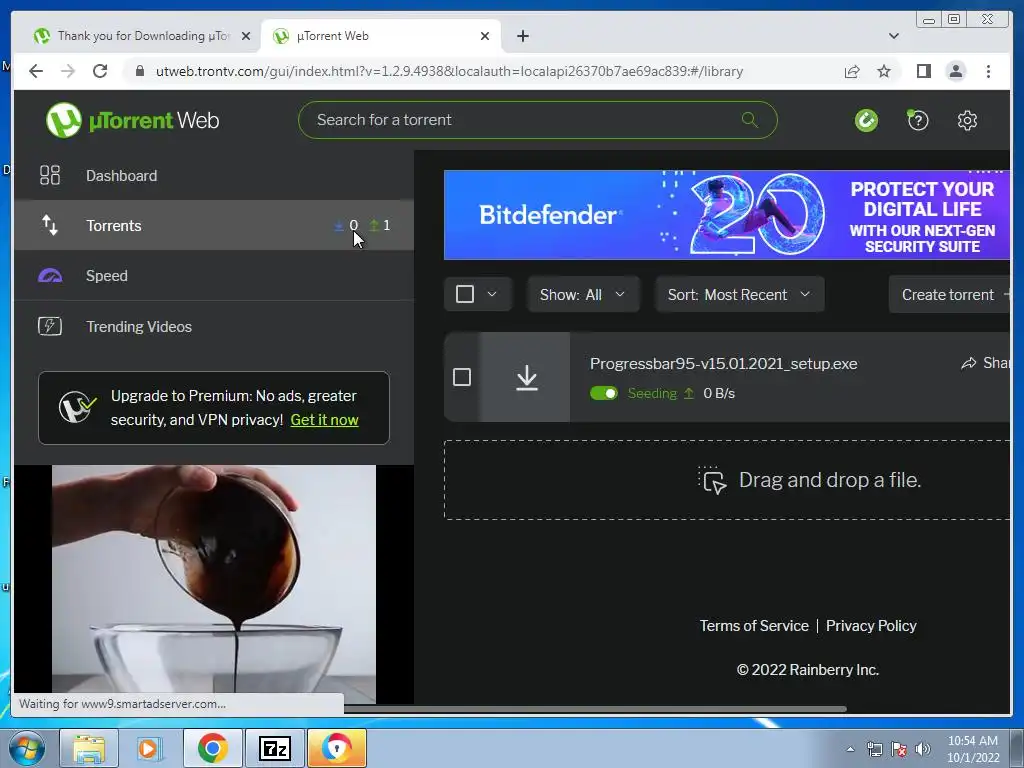Open a new tab with plus icon
The height and width of the screenshot is (768, 1024).
[x=522, y=36]
